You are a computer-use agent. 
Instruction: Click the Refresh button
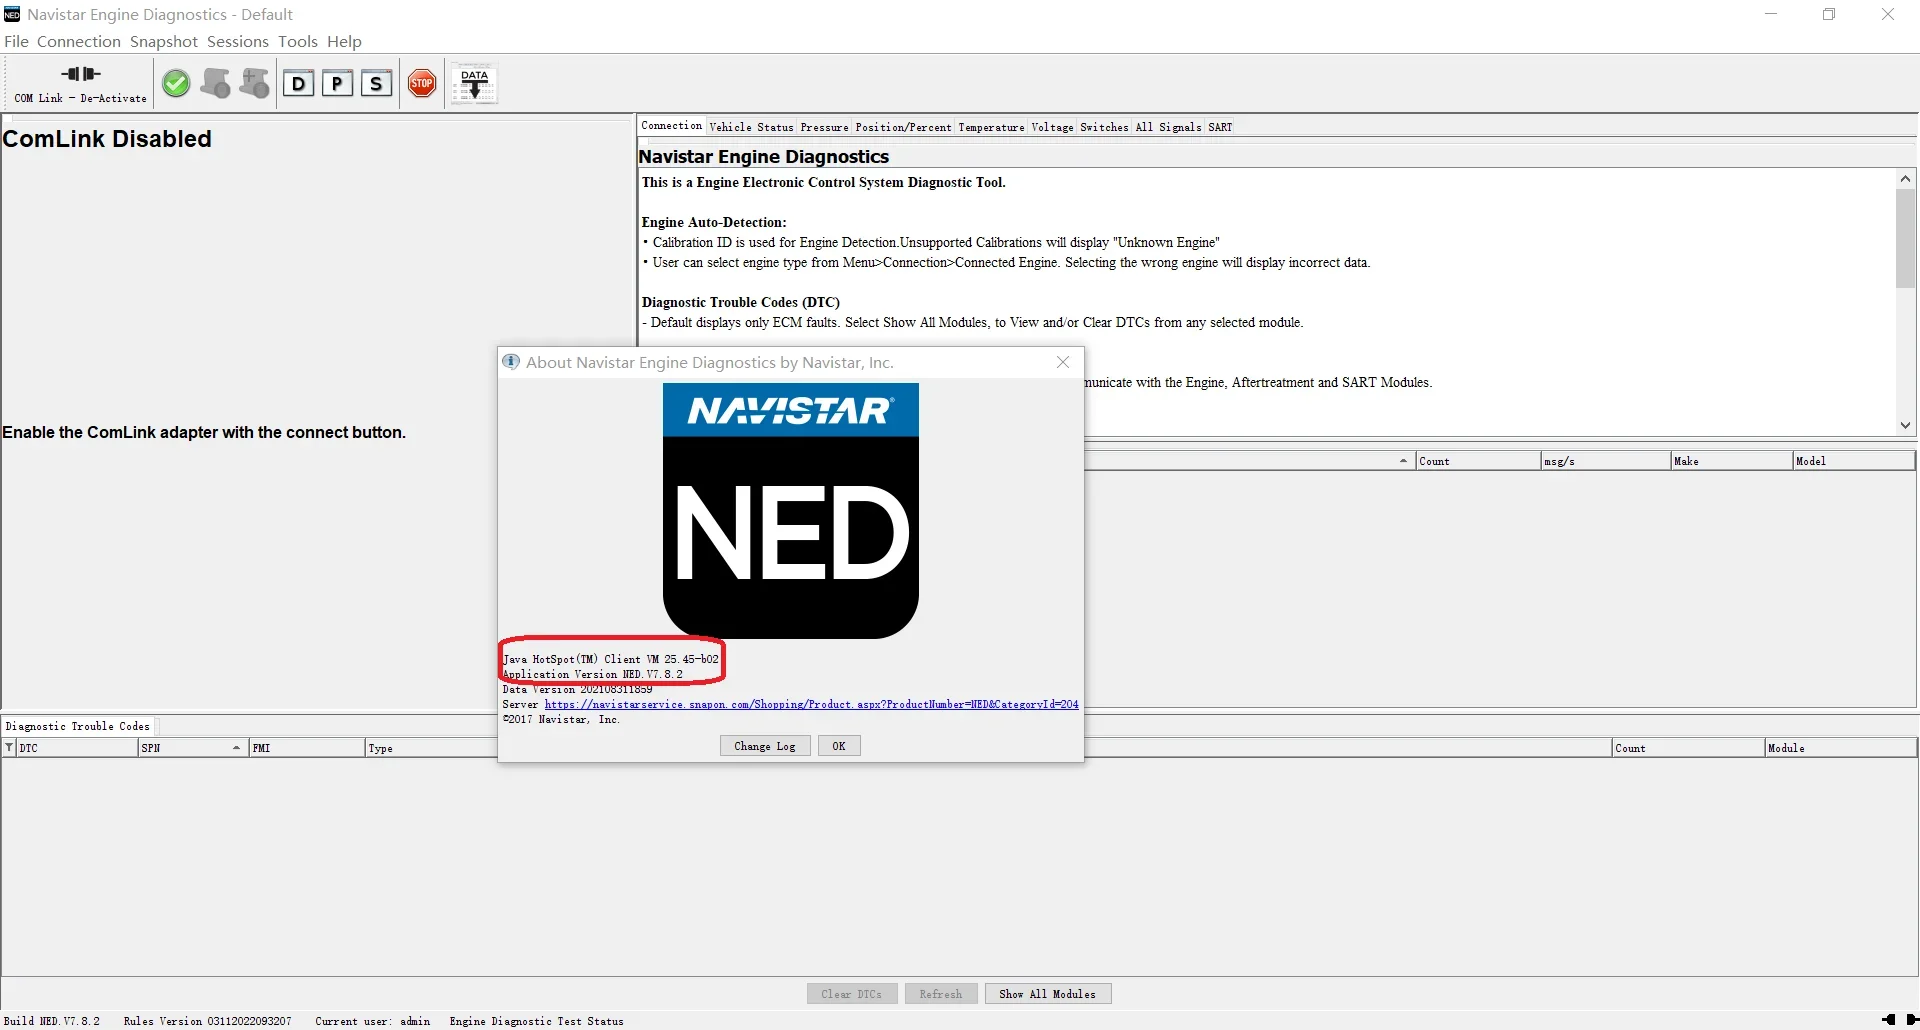click(941, 994)
